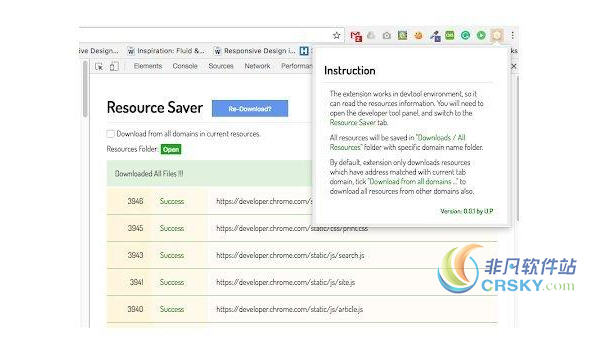Click the green circular Grammarly-style extension icon
This screenshot has height=361, width=592.
(466, 35)
